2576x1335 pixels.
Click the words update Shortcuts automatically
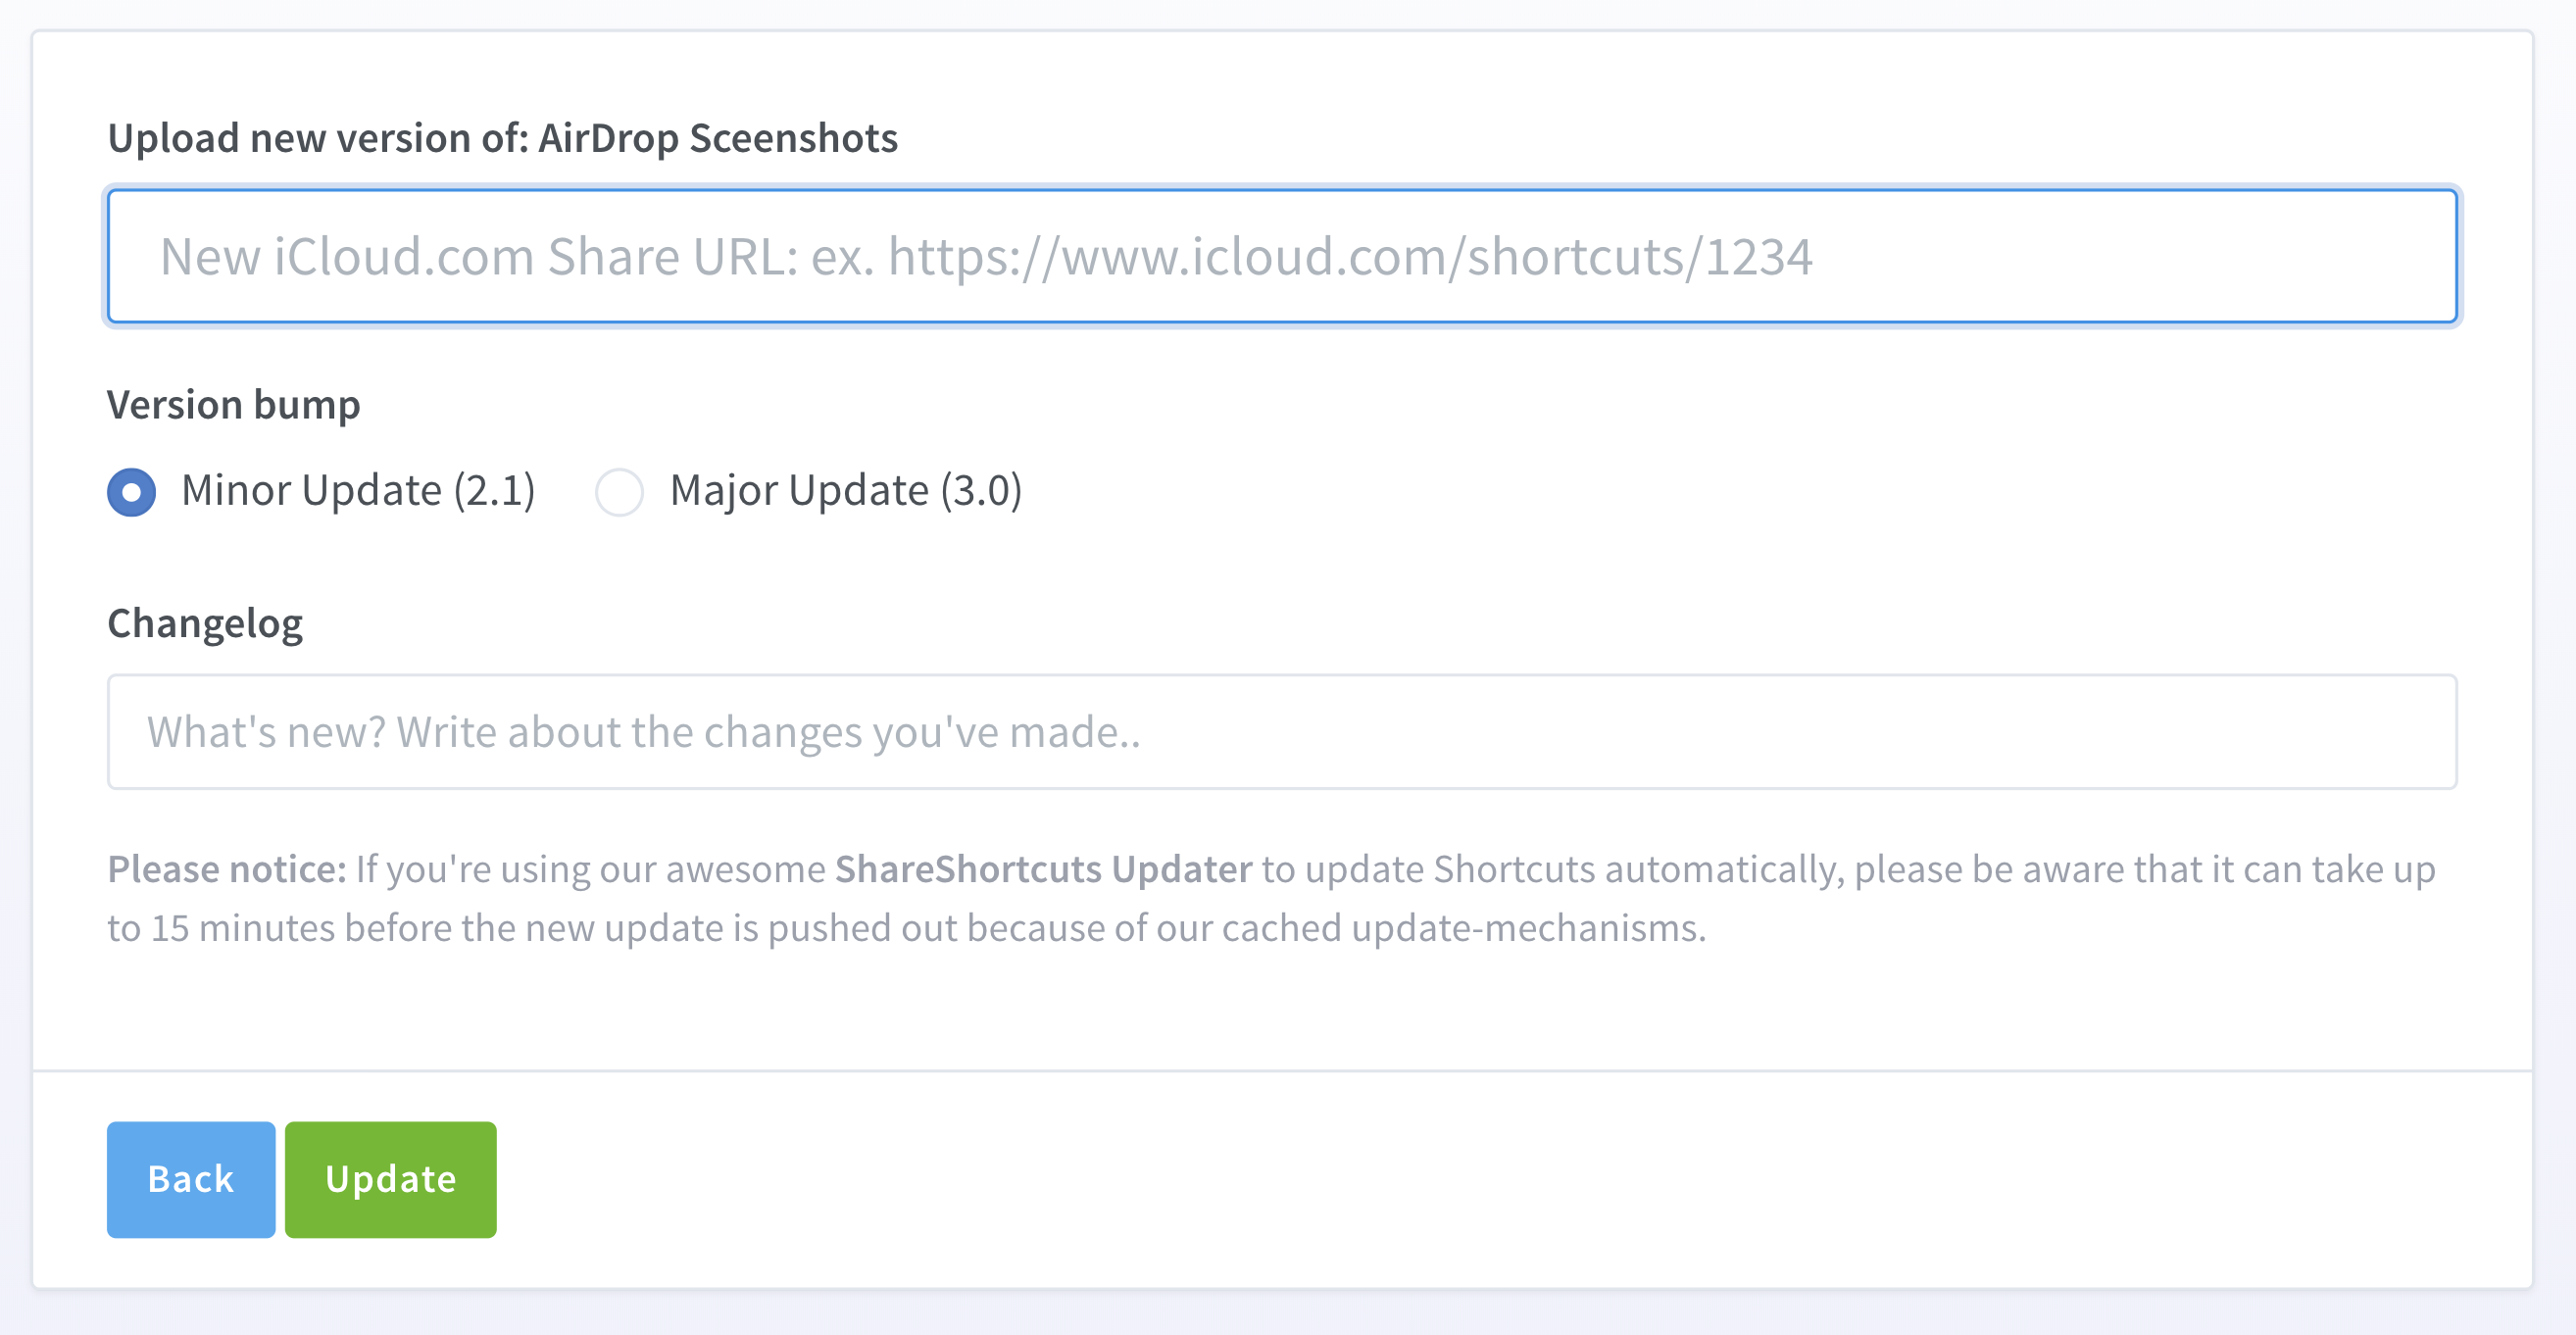(x=1575, y=869)
